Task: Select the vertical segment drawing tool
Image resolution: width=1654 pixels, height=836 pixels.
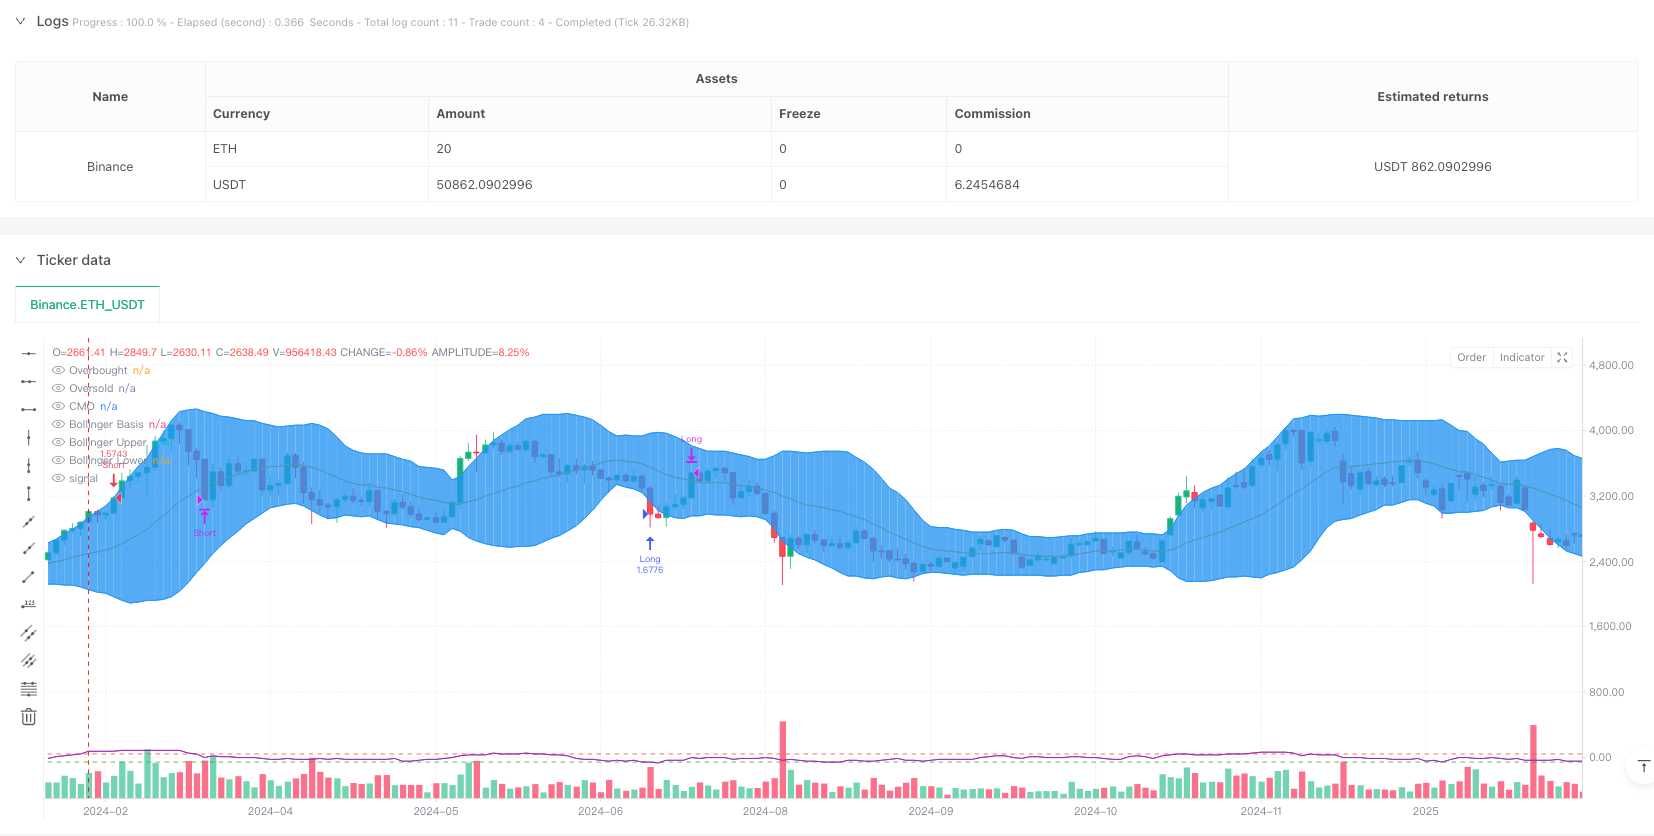Action: point(29,493)
